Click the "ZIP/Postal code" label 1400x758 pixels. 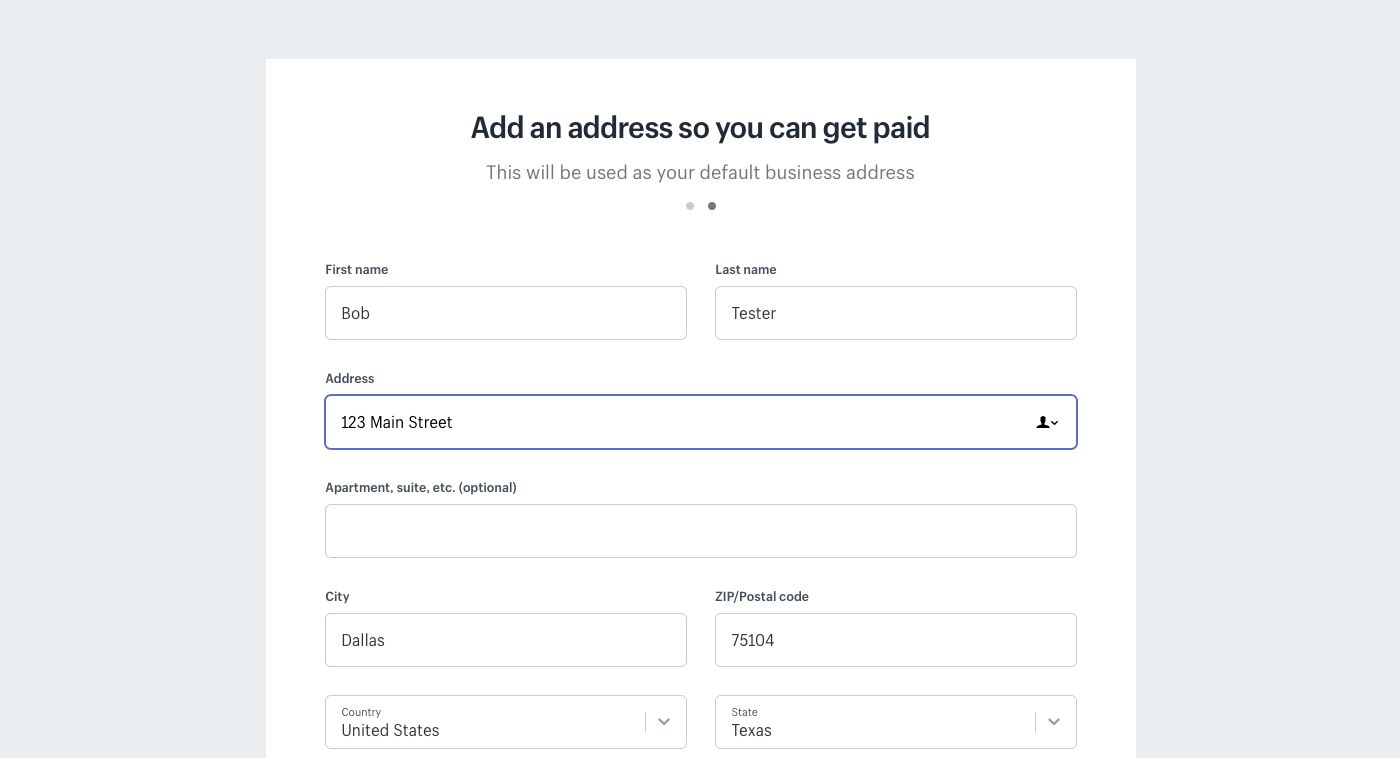tap(762, 597)
